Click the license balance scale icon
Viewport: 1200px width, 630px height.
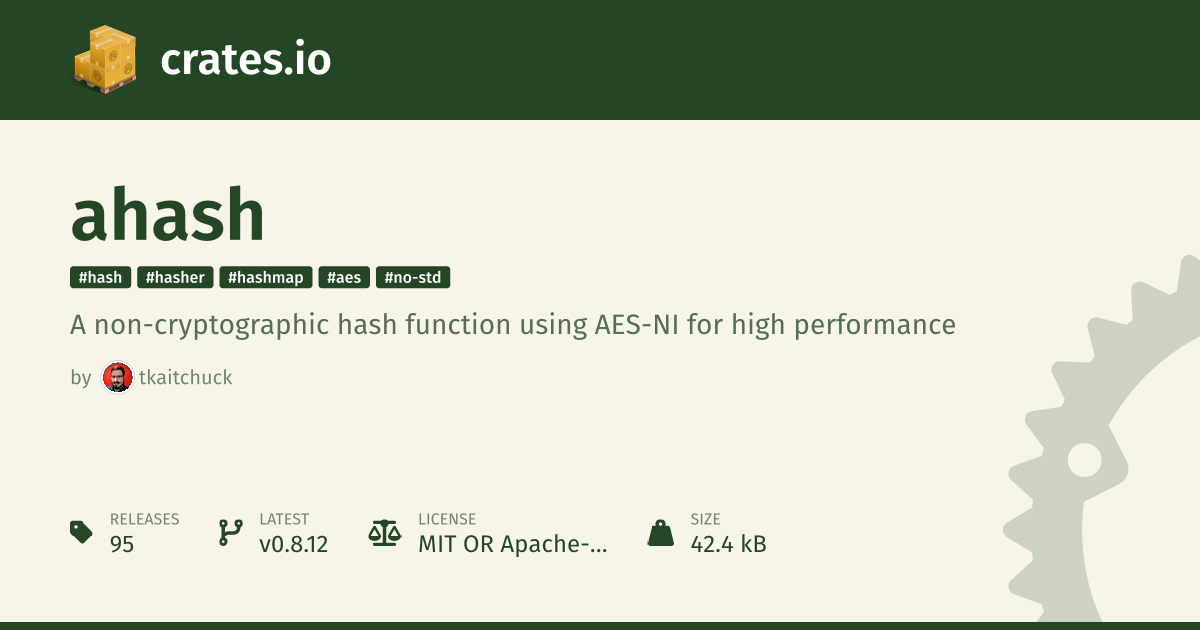pyautogui.click(x=383, y=532)
